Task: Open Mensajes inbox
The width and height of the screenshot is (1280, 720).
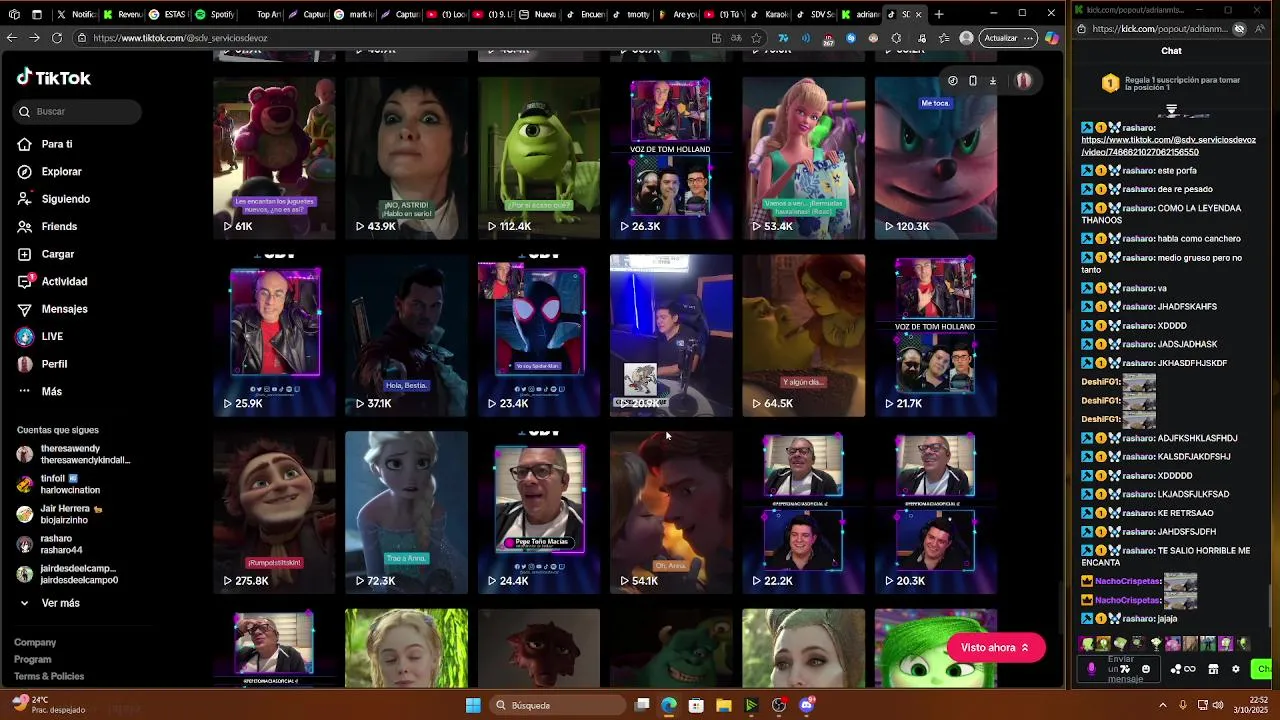Action: 64,309
